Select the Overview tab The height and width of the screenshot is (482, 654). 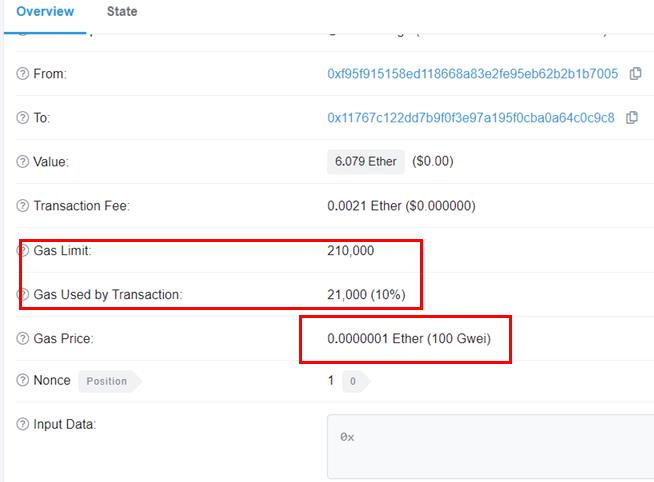pos(45,12)
